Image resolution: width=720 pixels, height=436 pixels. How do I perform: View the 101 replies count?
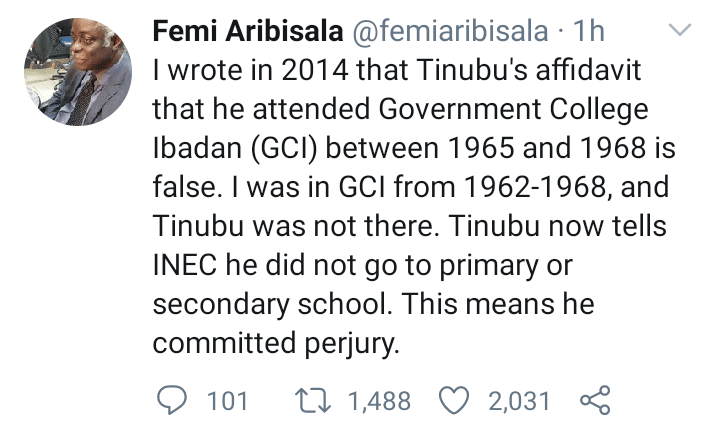point(227,401)
